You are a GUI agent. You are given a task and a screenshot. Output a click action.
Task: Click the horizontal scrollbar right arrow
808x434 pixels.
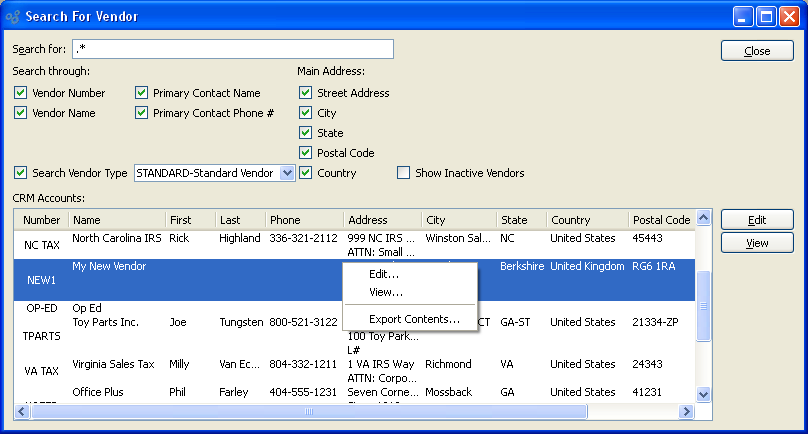point(686,411)
